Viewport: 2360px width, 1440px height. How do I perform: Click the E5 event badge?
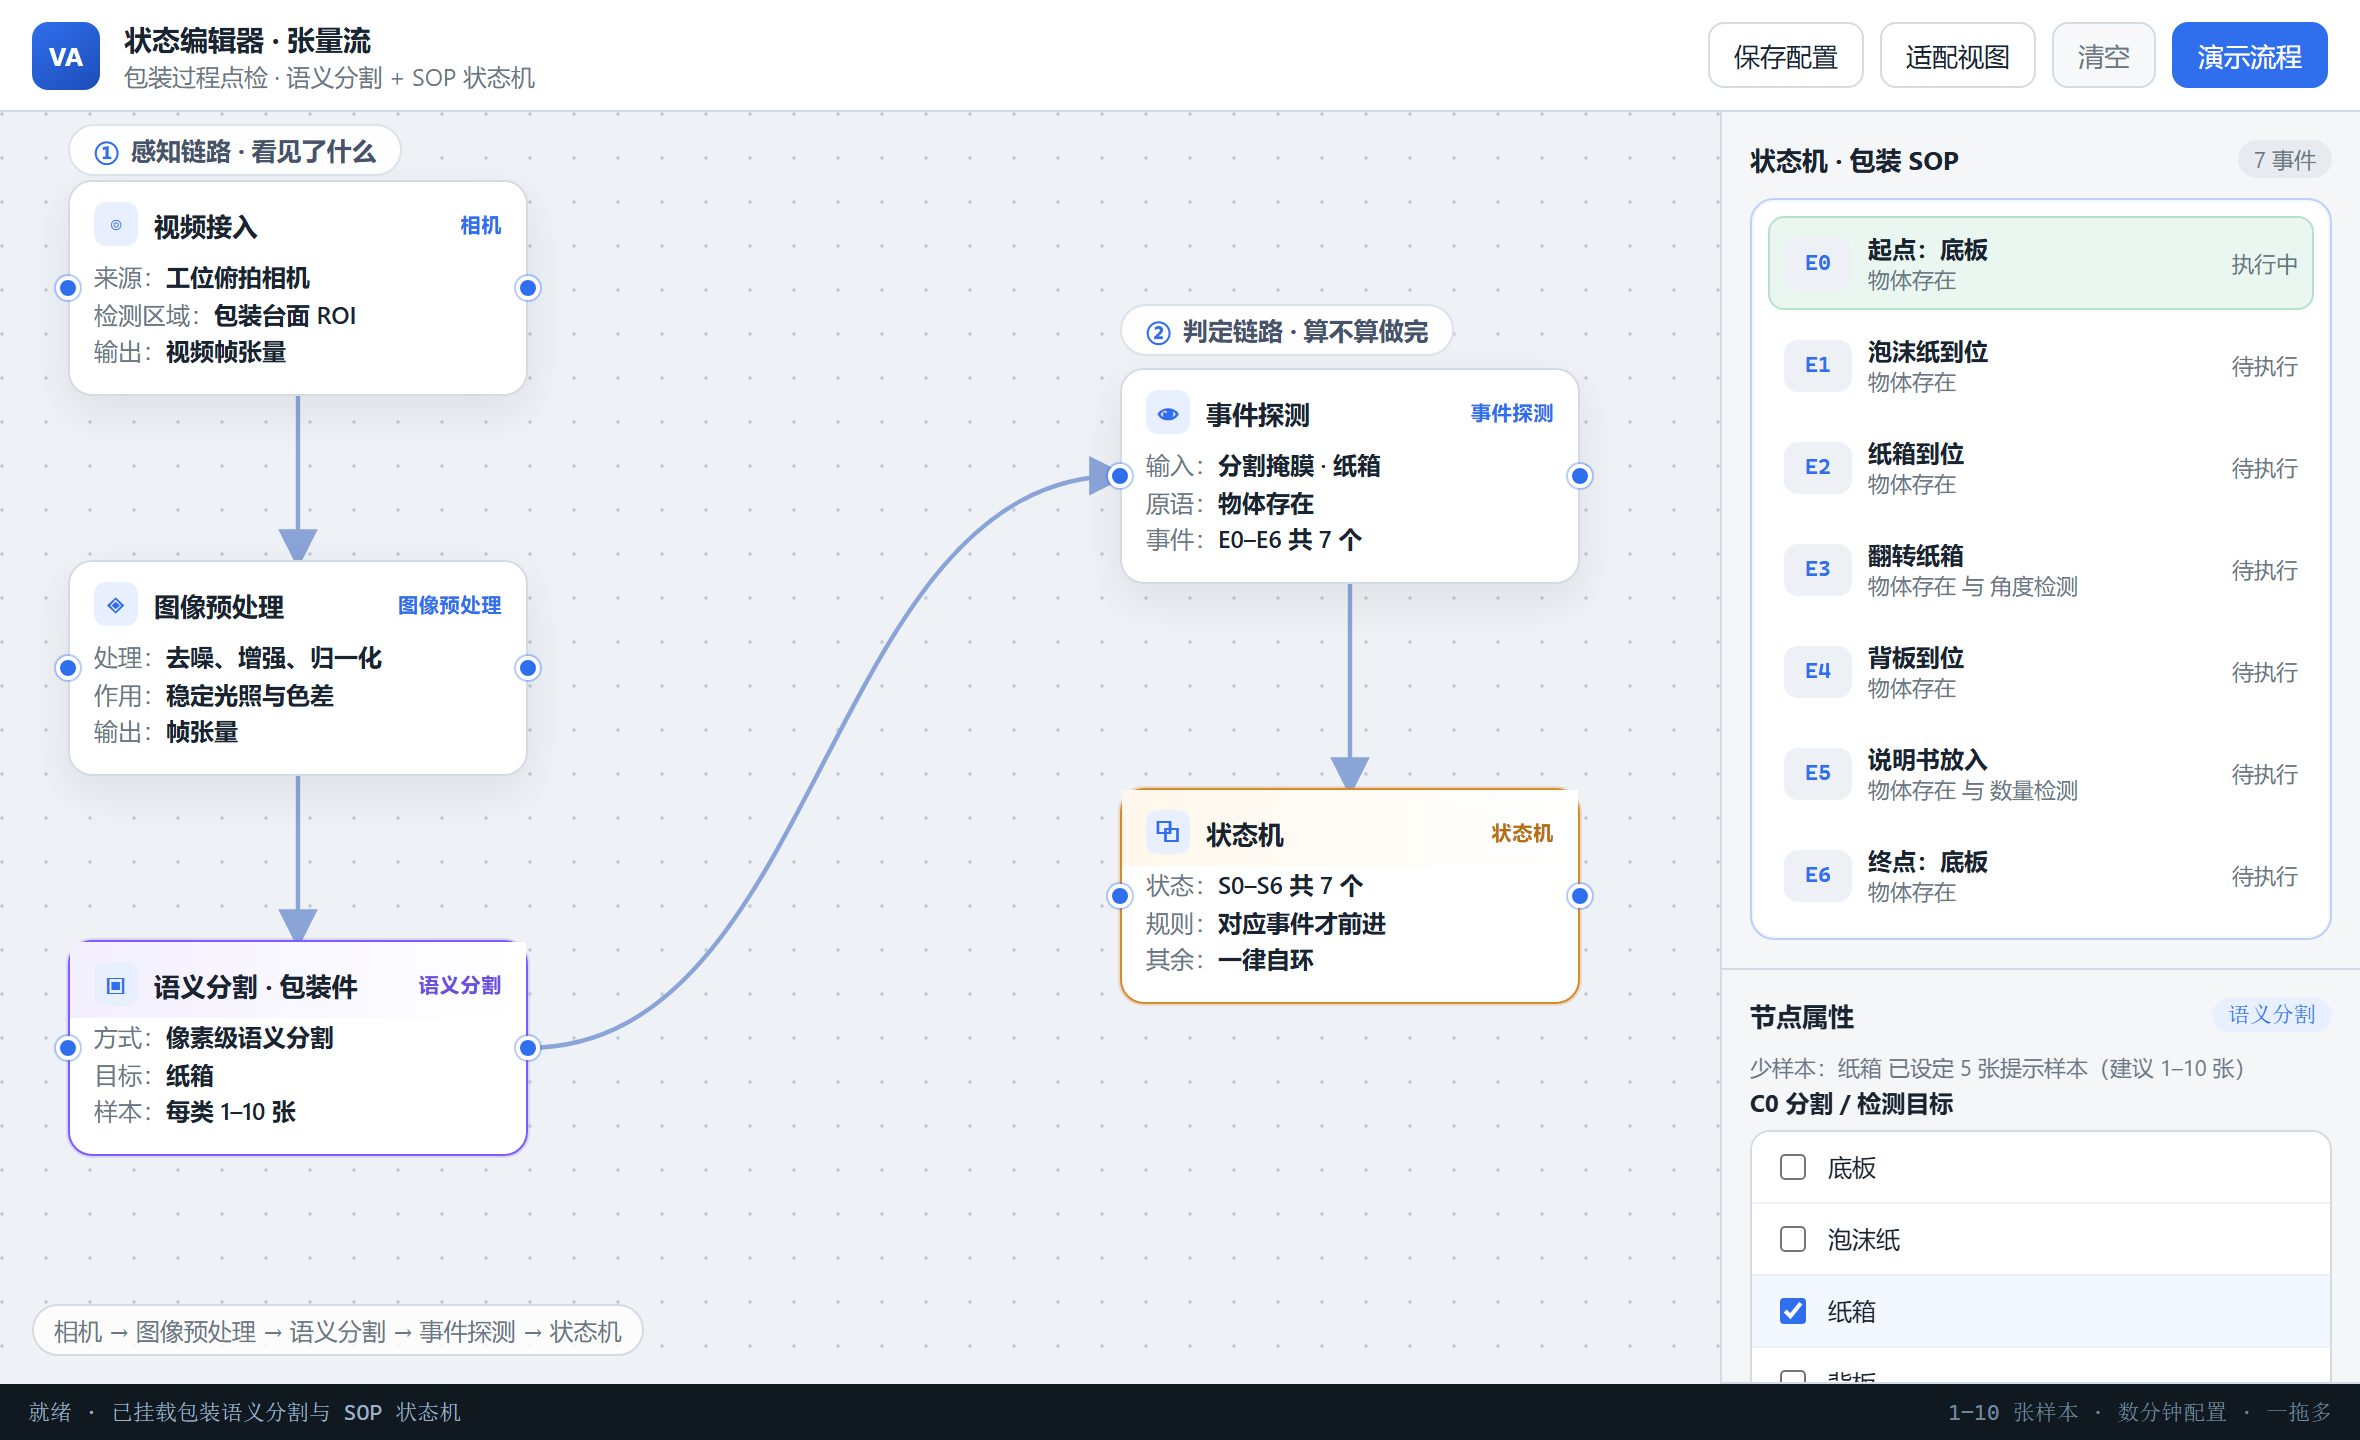tap(1818, 773)
